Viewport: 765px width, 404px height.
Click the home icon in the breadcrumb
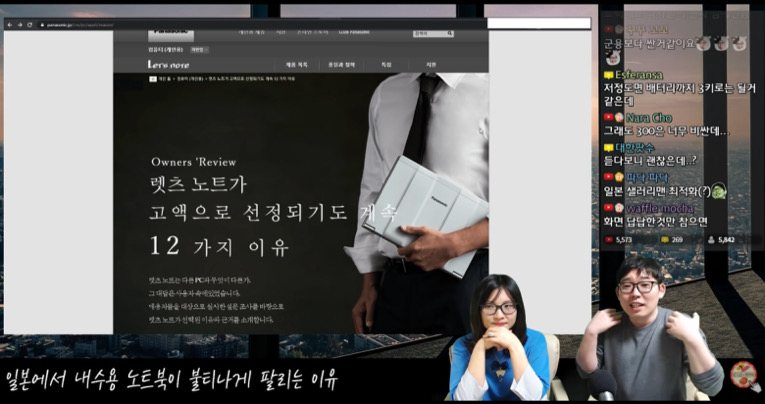(153, 78)
